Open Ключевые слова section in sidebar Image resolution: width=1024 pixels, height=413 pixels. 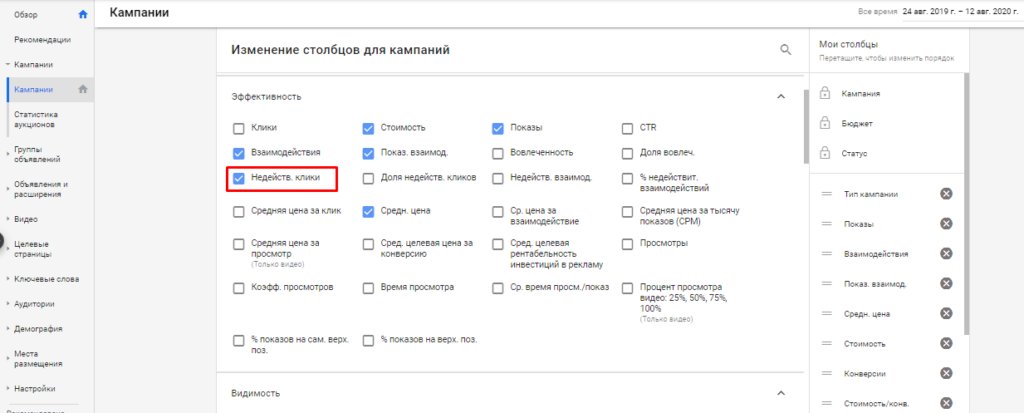click(x=46, y=279)
